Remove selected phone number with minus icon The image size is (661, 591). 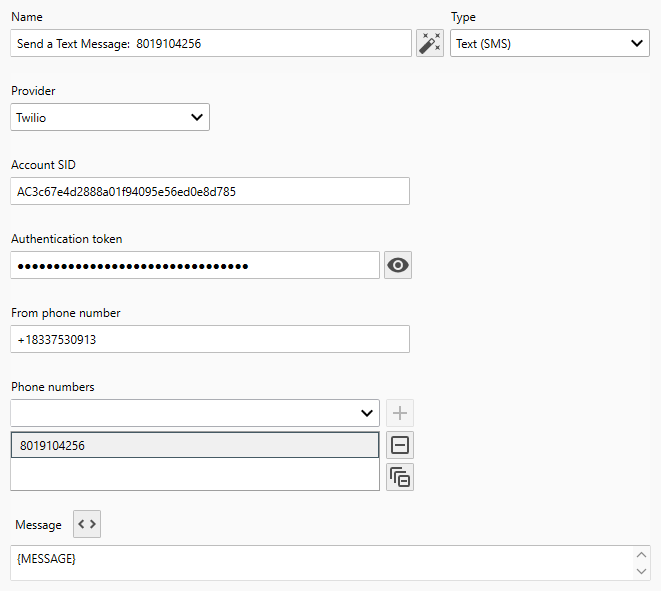400,446
